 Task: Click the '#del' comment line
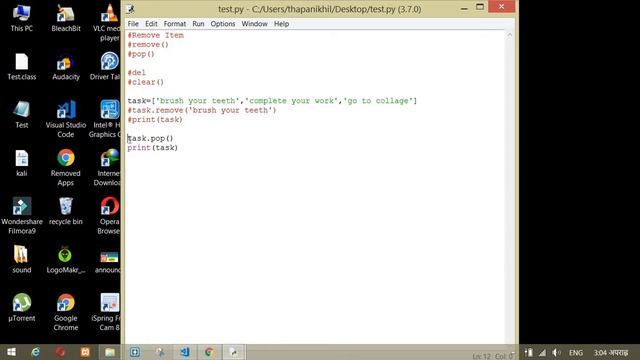[137, 73]
